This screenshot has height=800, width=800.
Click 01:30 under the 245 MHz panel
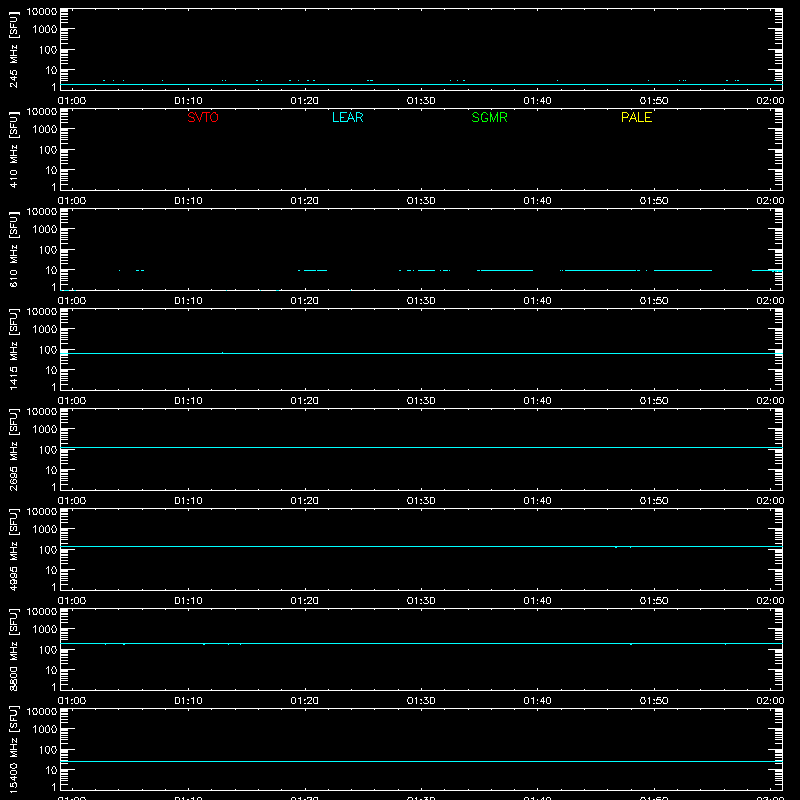pos(421,101)
